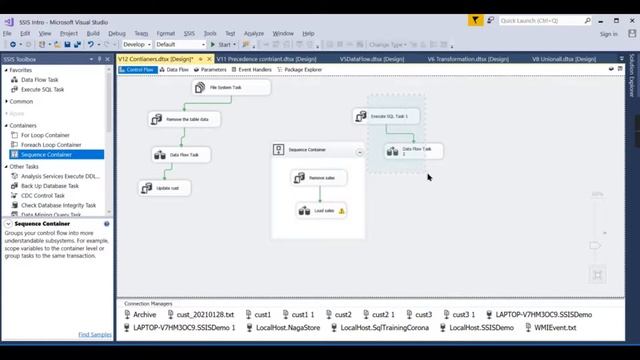The width and height of the screenshot is (640, 360).
Task: Click the Save toolbar icon
Action: [67, 44]
